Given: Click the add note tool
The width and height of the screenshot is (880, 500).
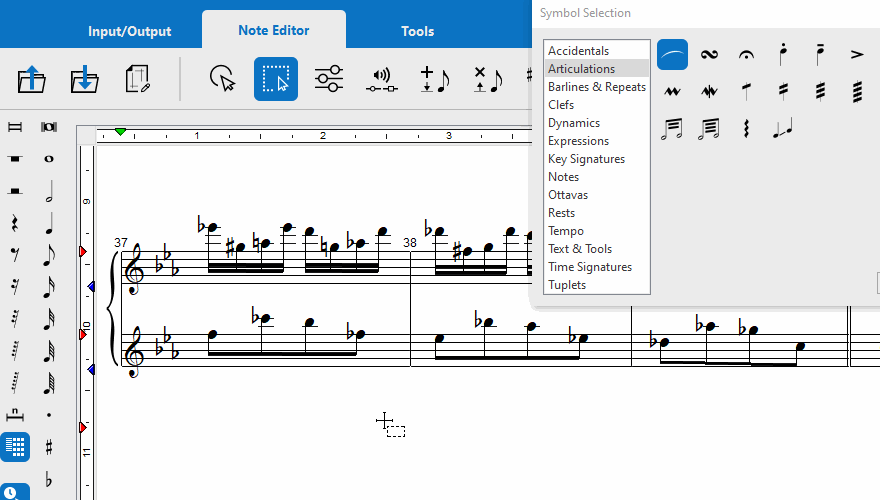Looking at the screenshot, I should click(435, 79).
